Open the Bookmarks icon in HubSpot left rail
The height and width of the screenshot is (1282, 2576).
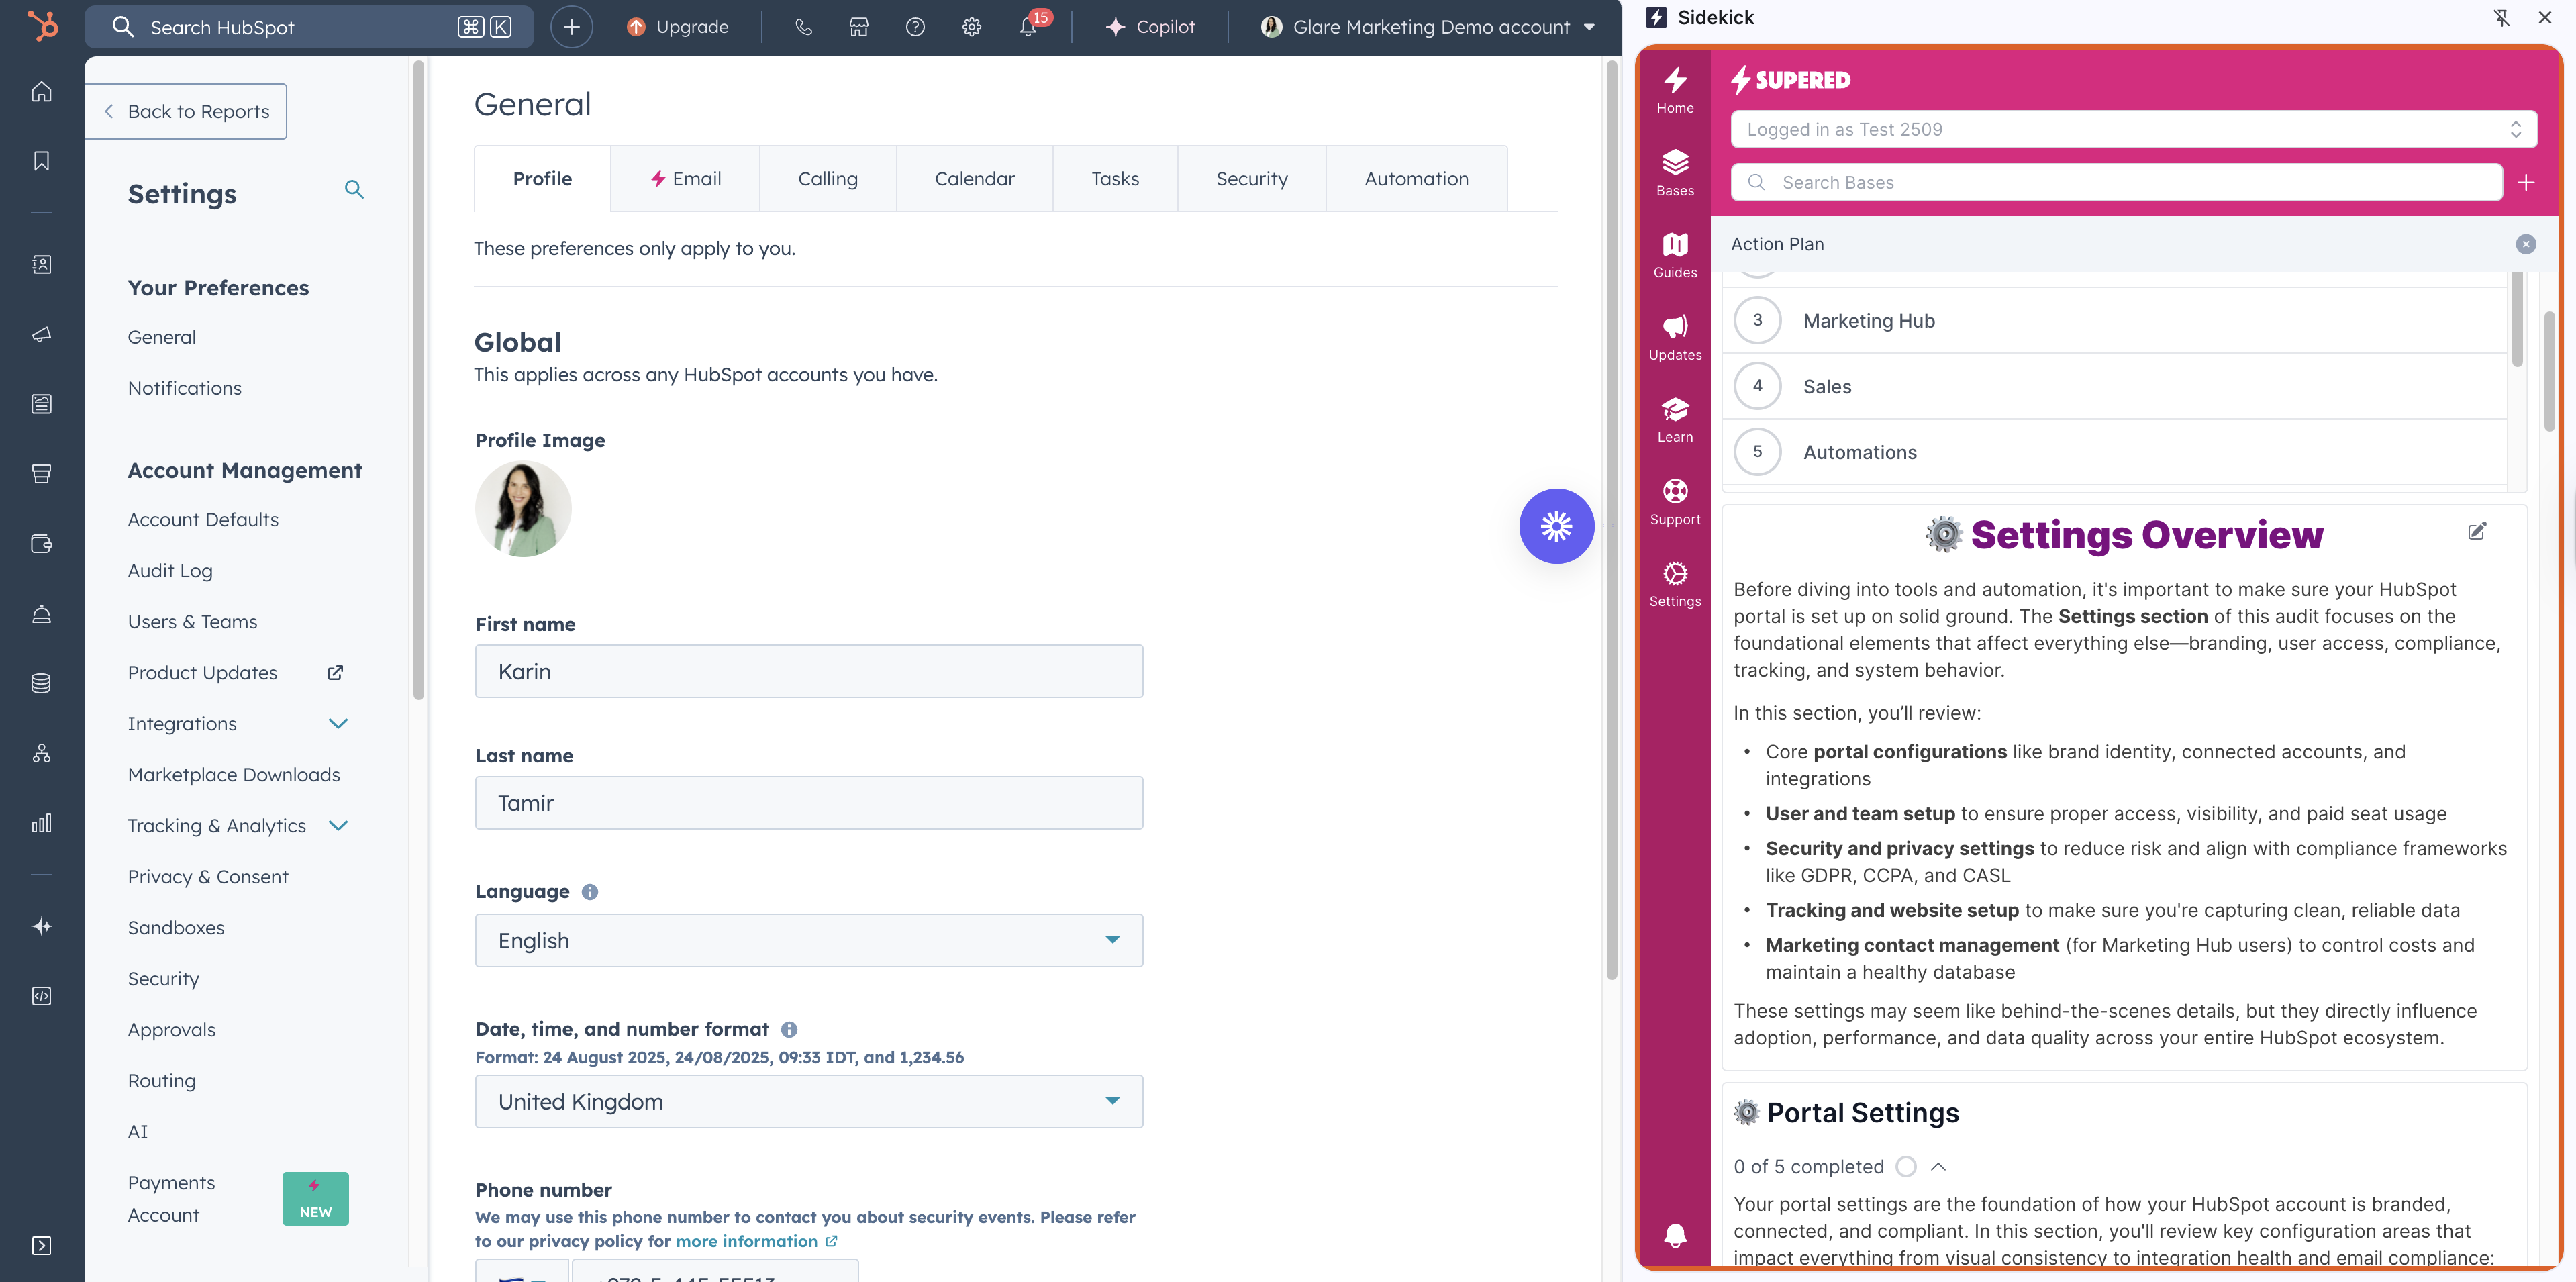coord(41,161)
